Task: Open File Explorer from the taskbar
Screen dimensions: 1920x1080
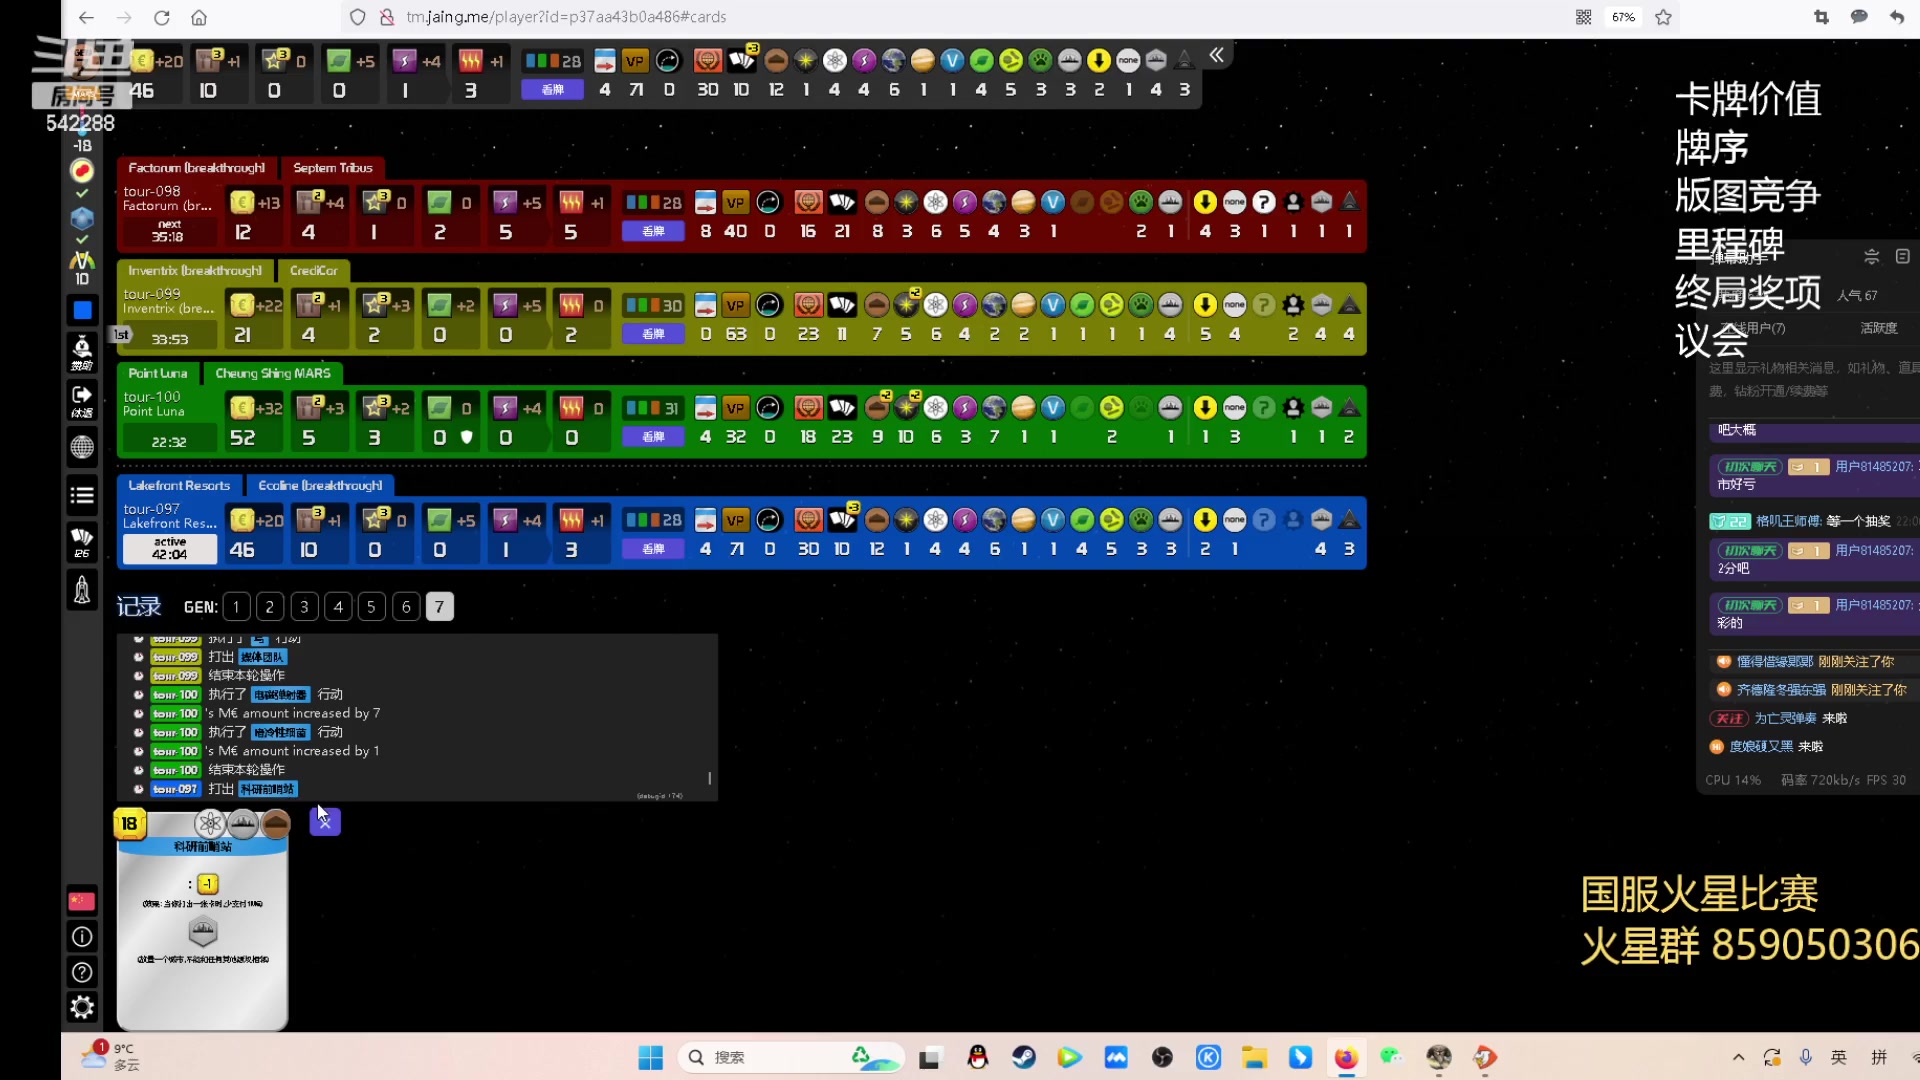Action: (1254, 1057)
